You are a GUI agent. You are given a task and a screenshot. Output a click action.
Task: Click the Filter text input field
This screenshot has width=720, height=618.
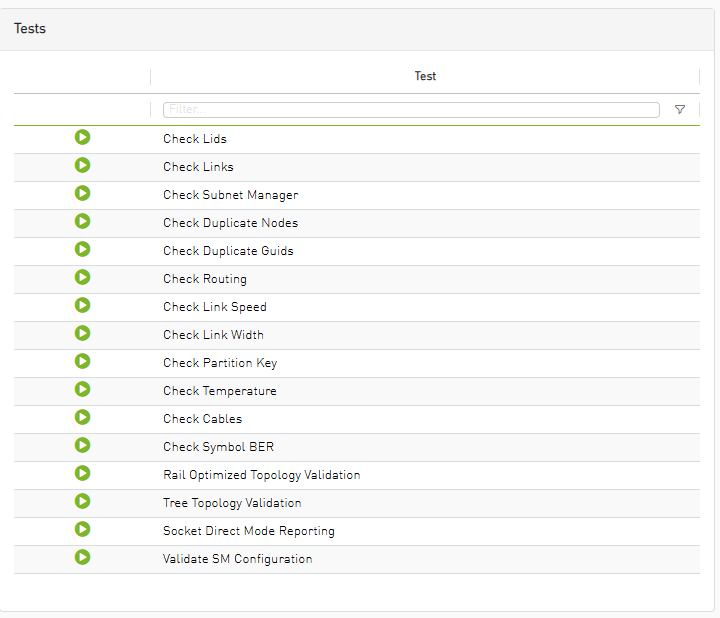pos(410,110)
